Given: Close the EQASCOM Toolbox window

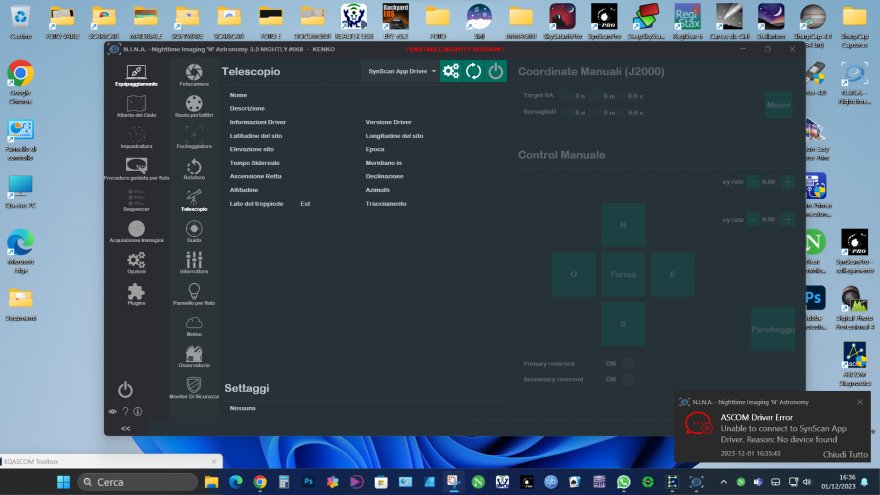Looking at the screenshot, I should coord(214,461).
